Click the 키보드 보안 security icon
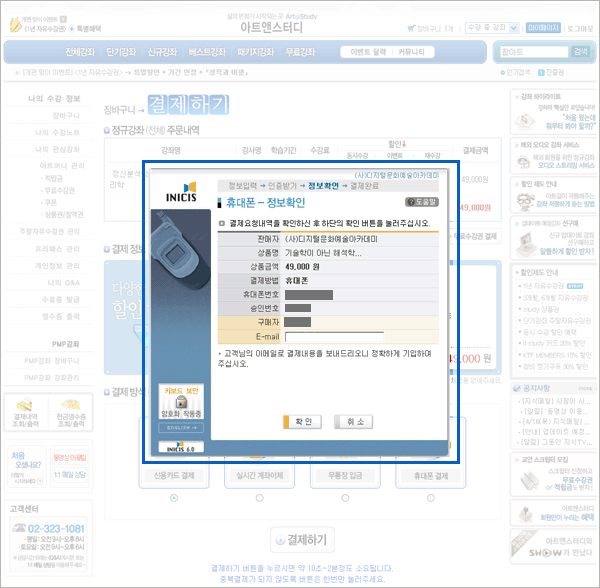 (181, 401)
